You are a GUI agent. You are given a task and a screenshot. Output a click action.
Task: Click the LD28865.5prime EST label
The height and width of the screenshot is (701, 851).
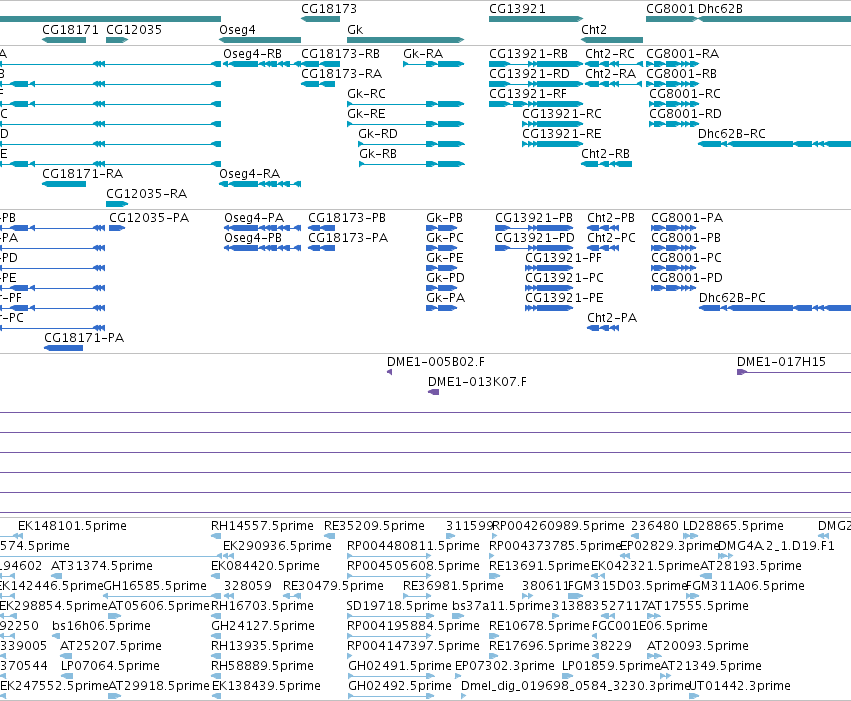point(733,526)
